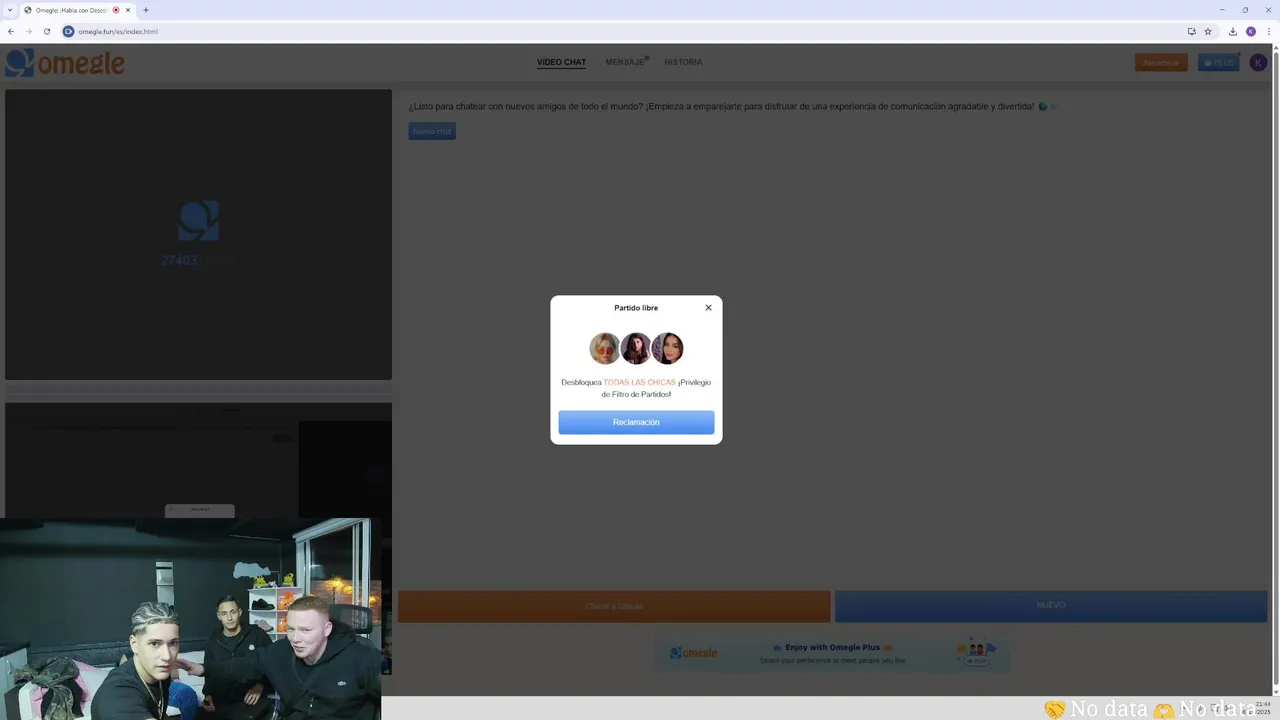Go forward in the browser
1280x720 pixels.
coord(28,31)
